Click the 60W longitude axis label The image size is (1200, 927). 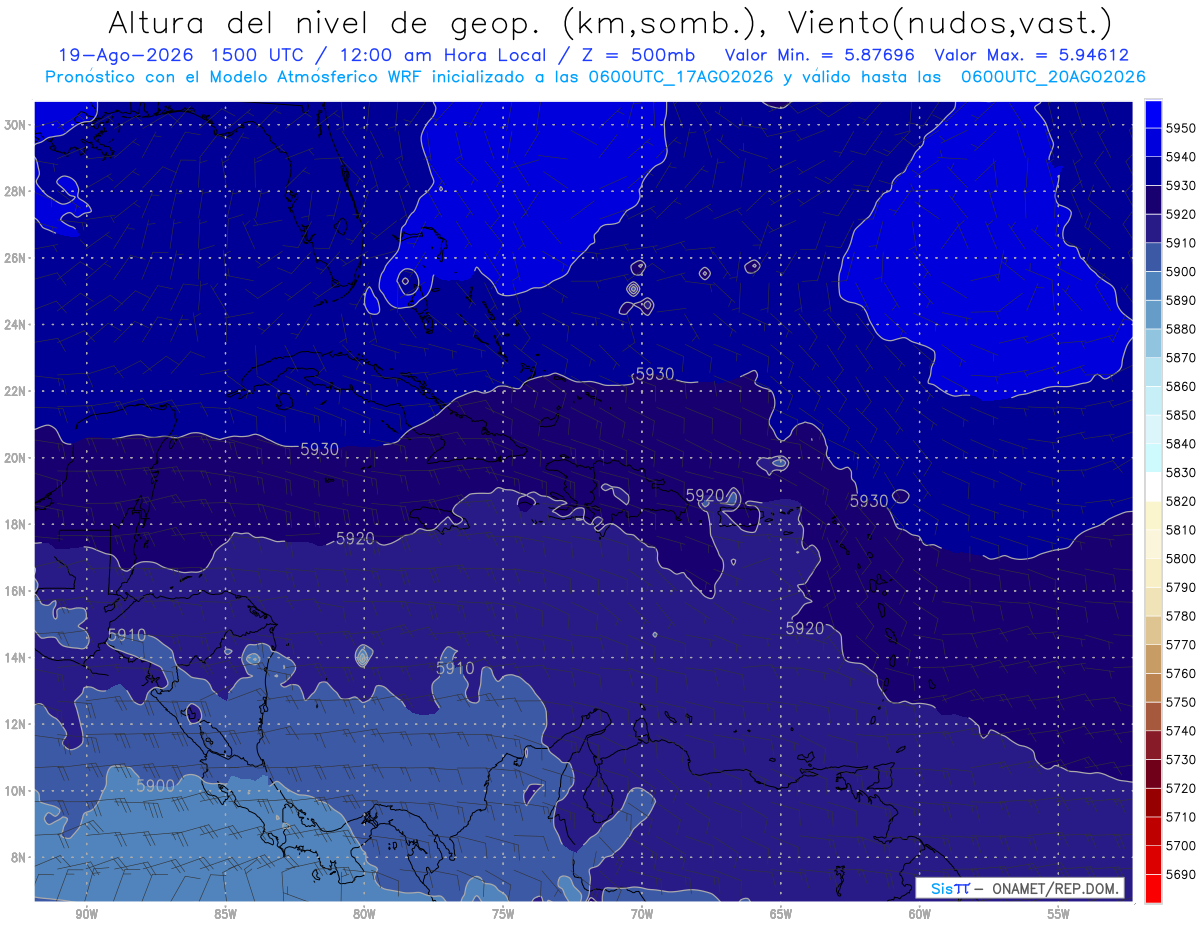(920, 914)
